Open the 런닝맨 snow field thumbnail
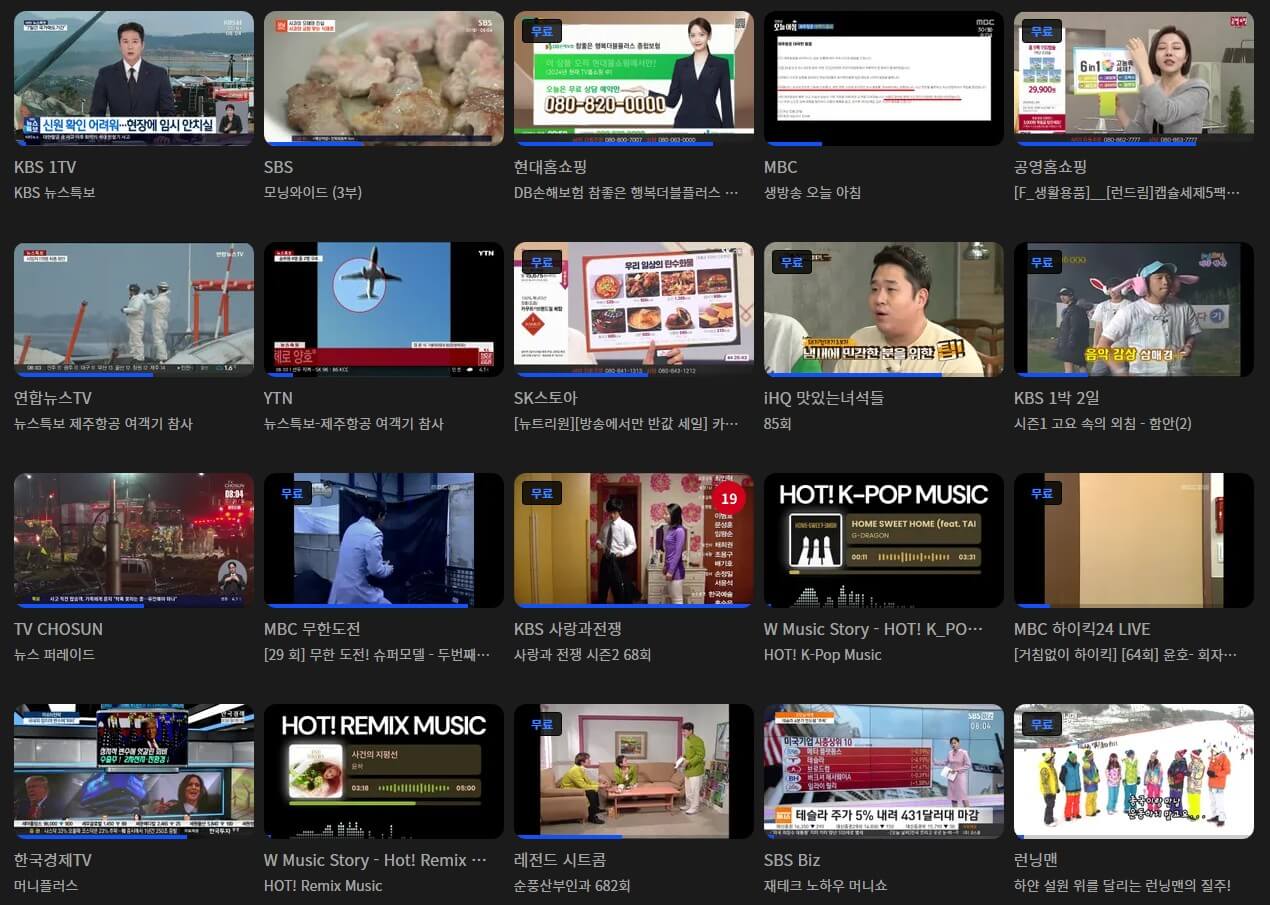Screen dimensions: 1270x905 point(1134,771)
